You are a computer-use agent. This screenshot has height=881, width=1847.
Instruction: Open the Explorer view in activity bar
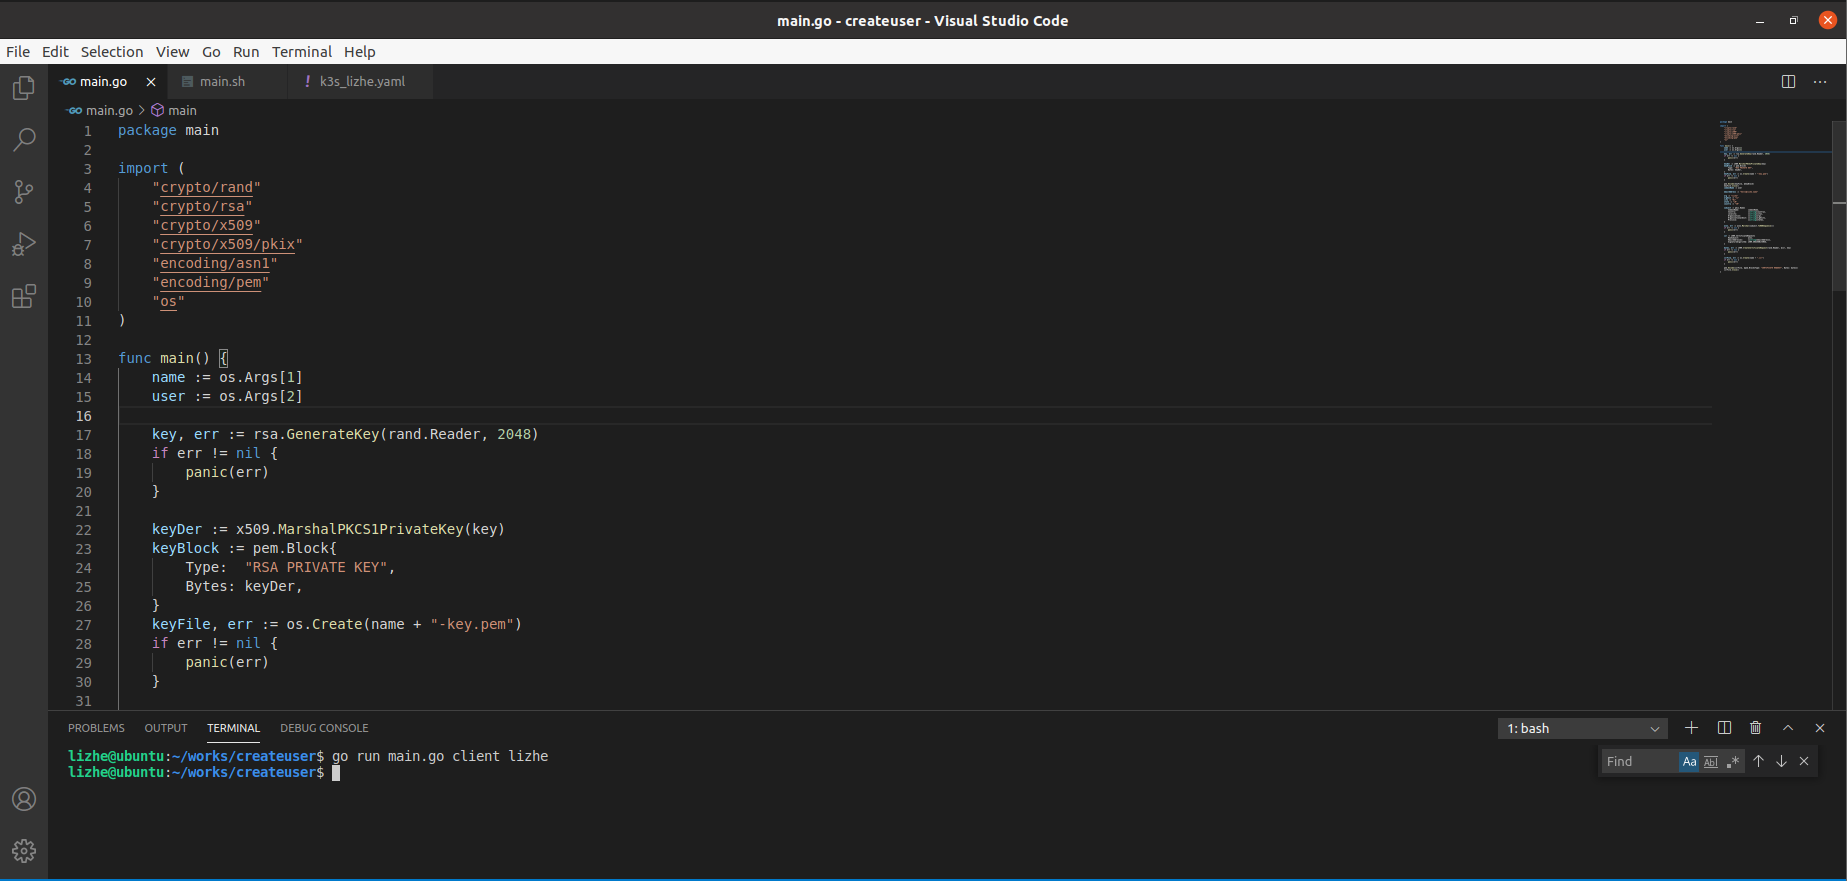click(x=24, y=88)
